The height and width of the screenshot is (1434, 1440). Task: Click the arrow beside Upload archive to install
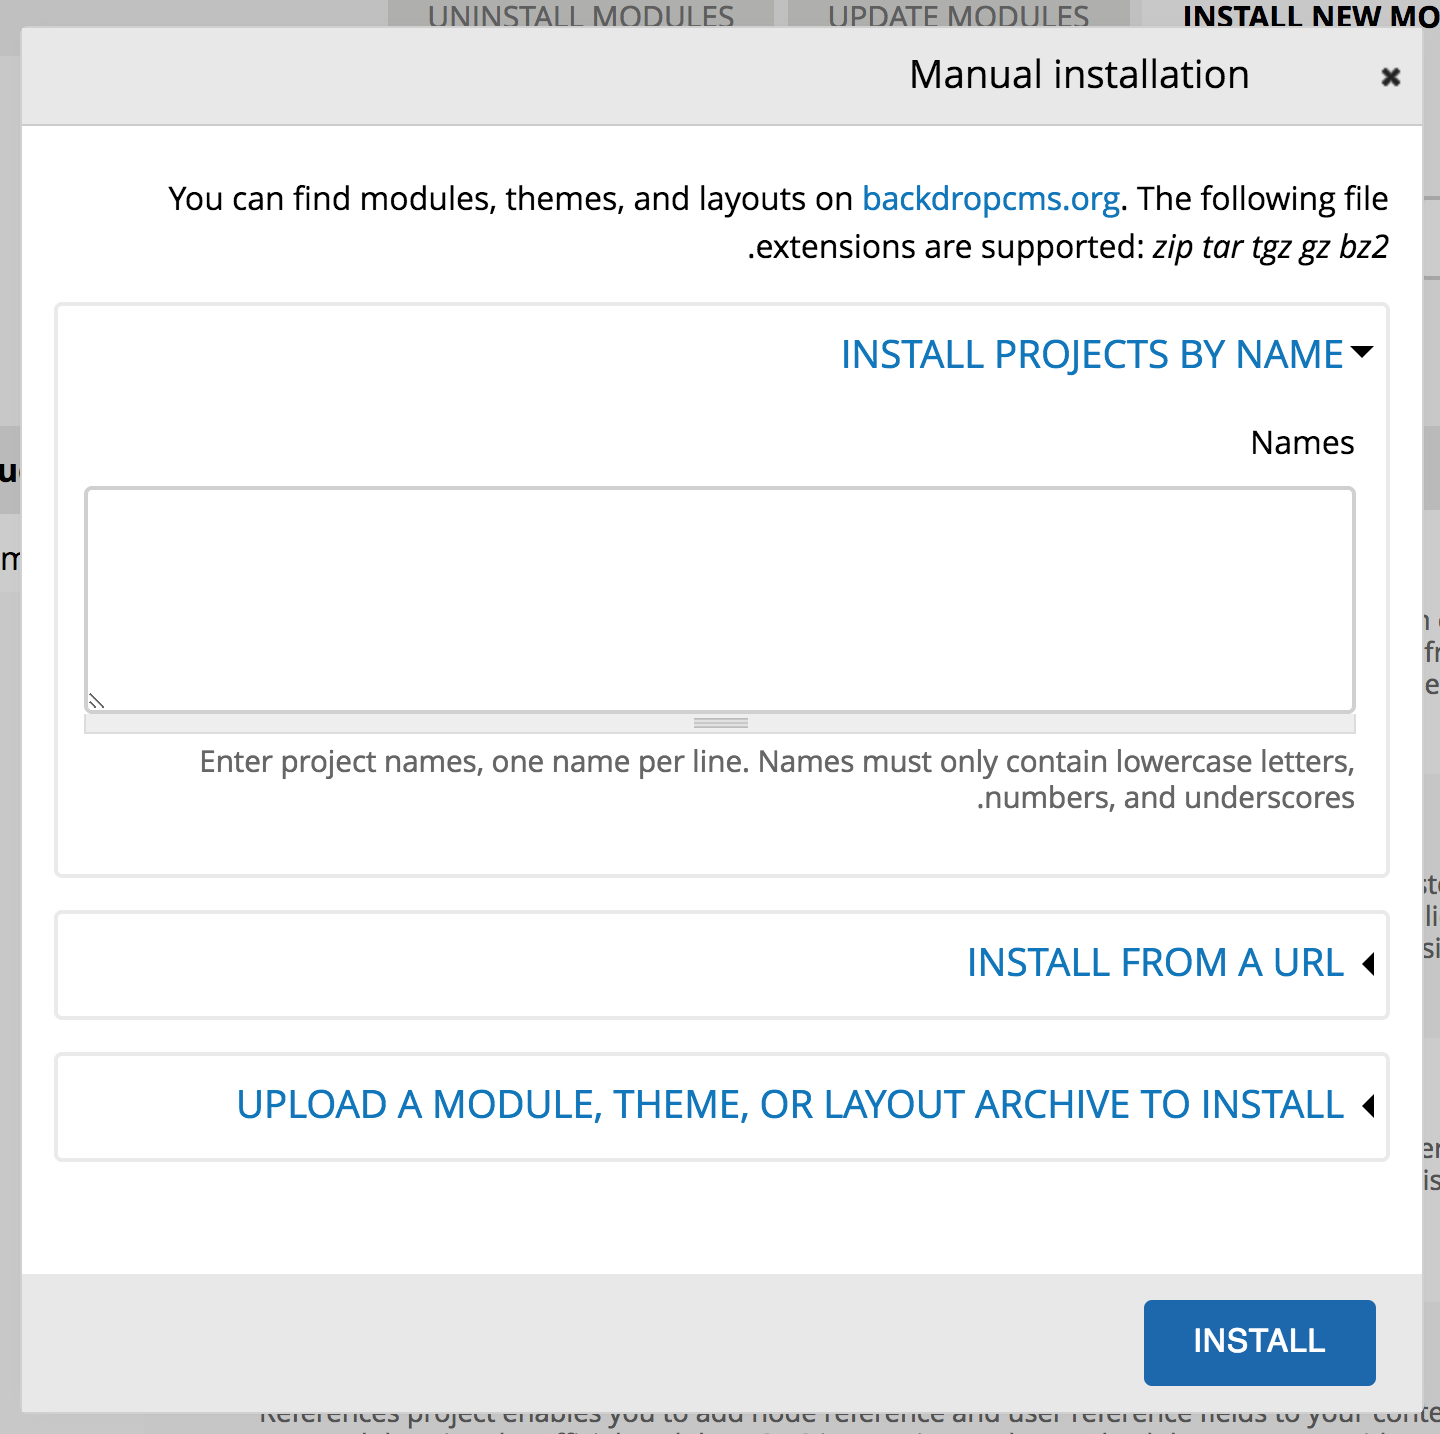pos(1369,1106)
